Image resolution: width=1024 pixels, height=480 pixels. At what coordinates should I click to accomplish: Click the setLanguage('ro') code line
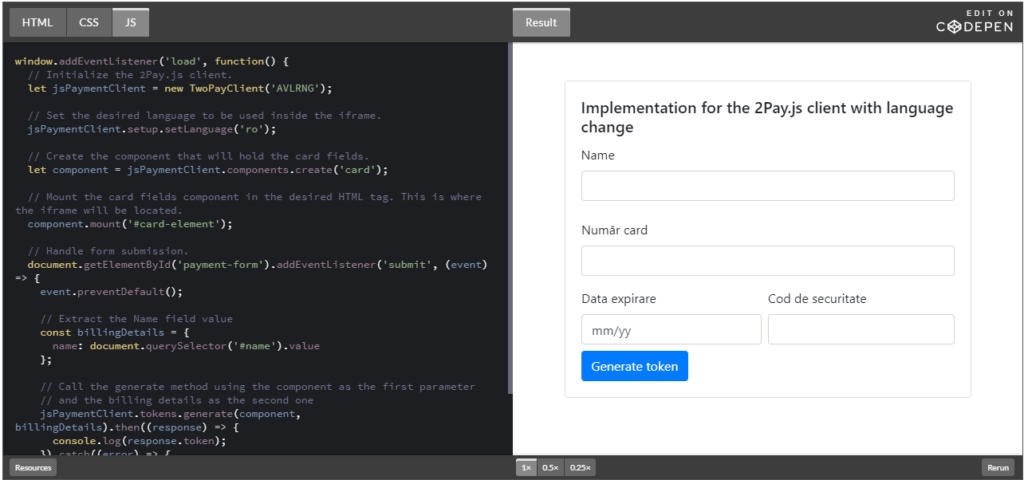[152, 129]
